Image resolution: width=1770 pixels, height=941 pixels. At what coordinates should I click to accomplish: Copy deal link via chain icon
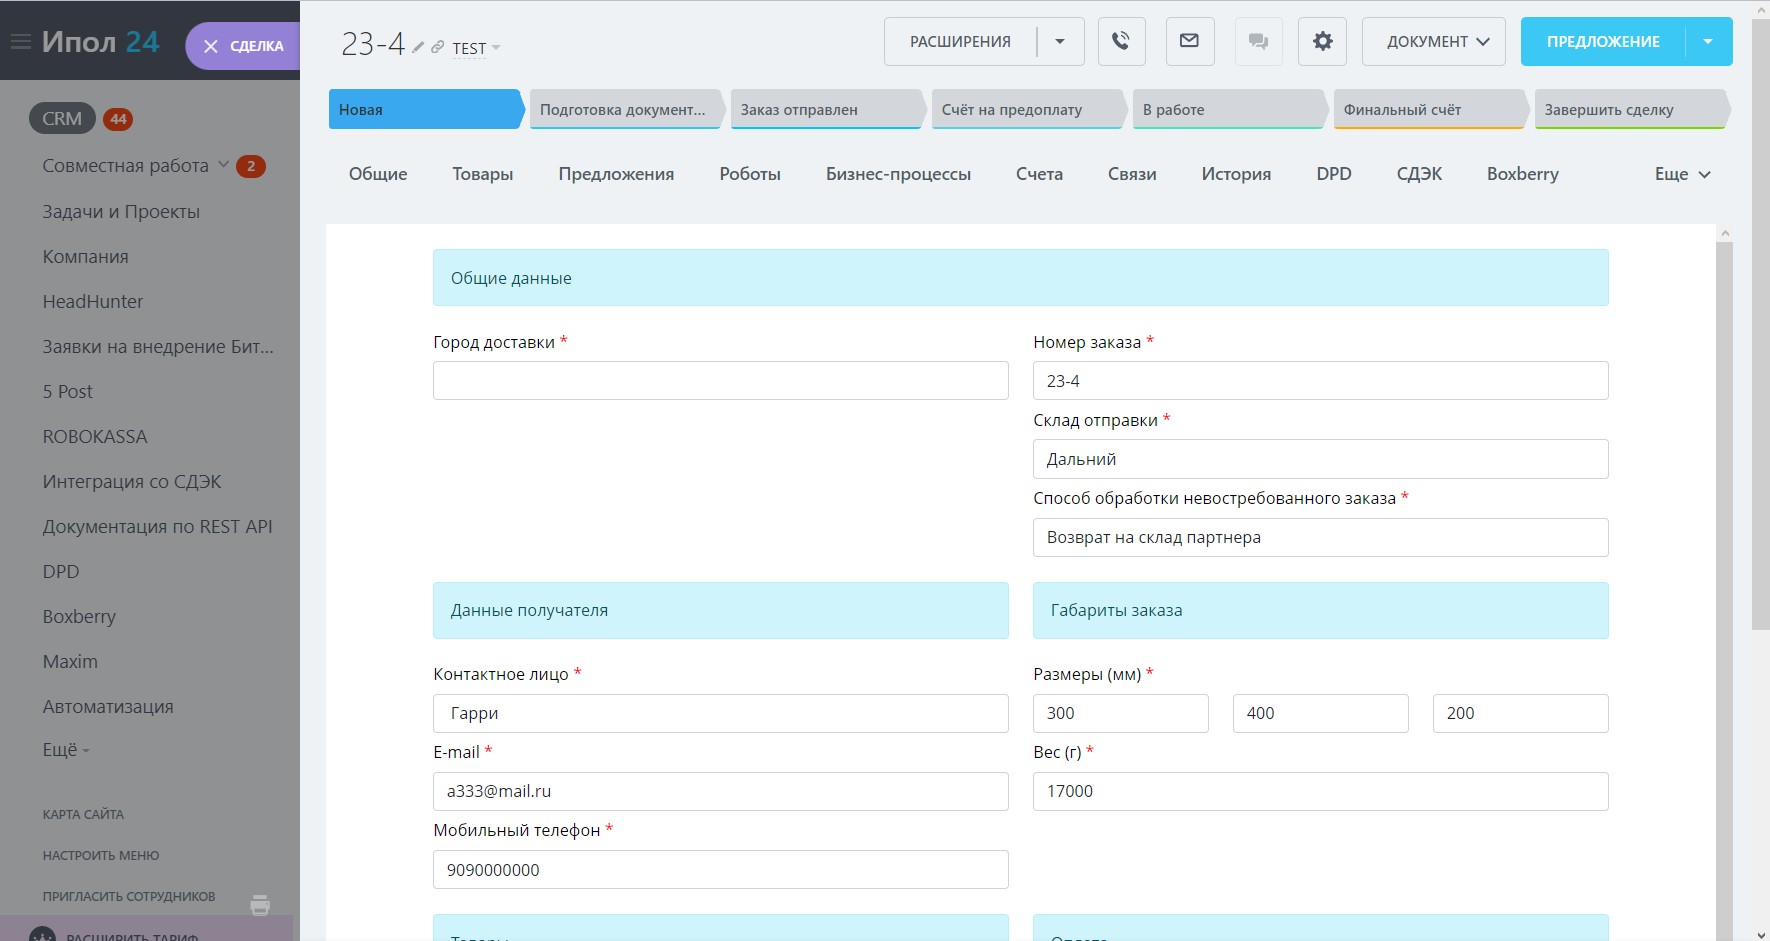(437, 47)
